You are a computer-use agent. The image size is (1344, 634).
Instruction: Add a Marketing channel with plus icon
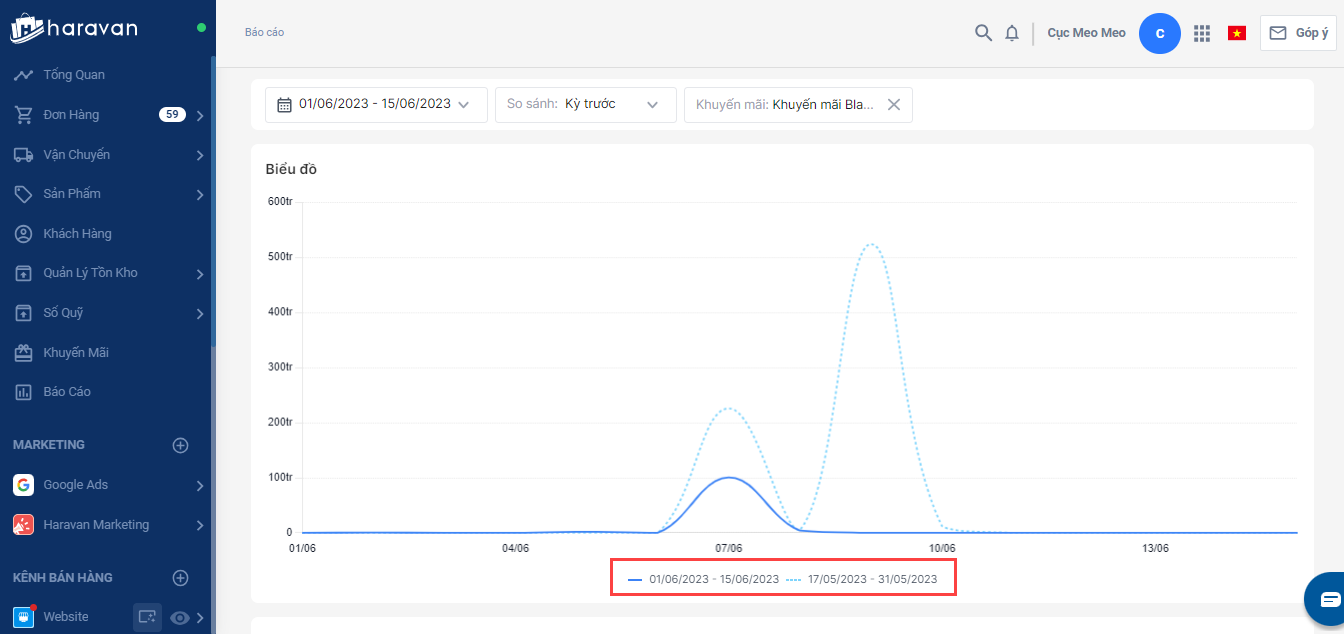tap(181, 445)
